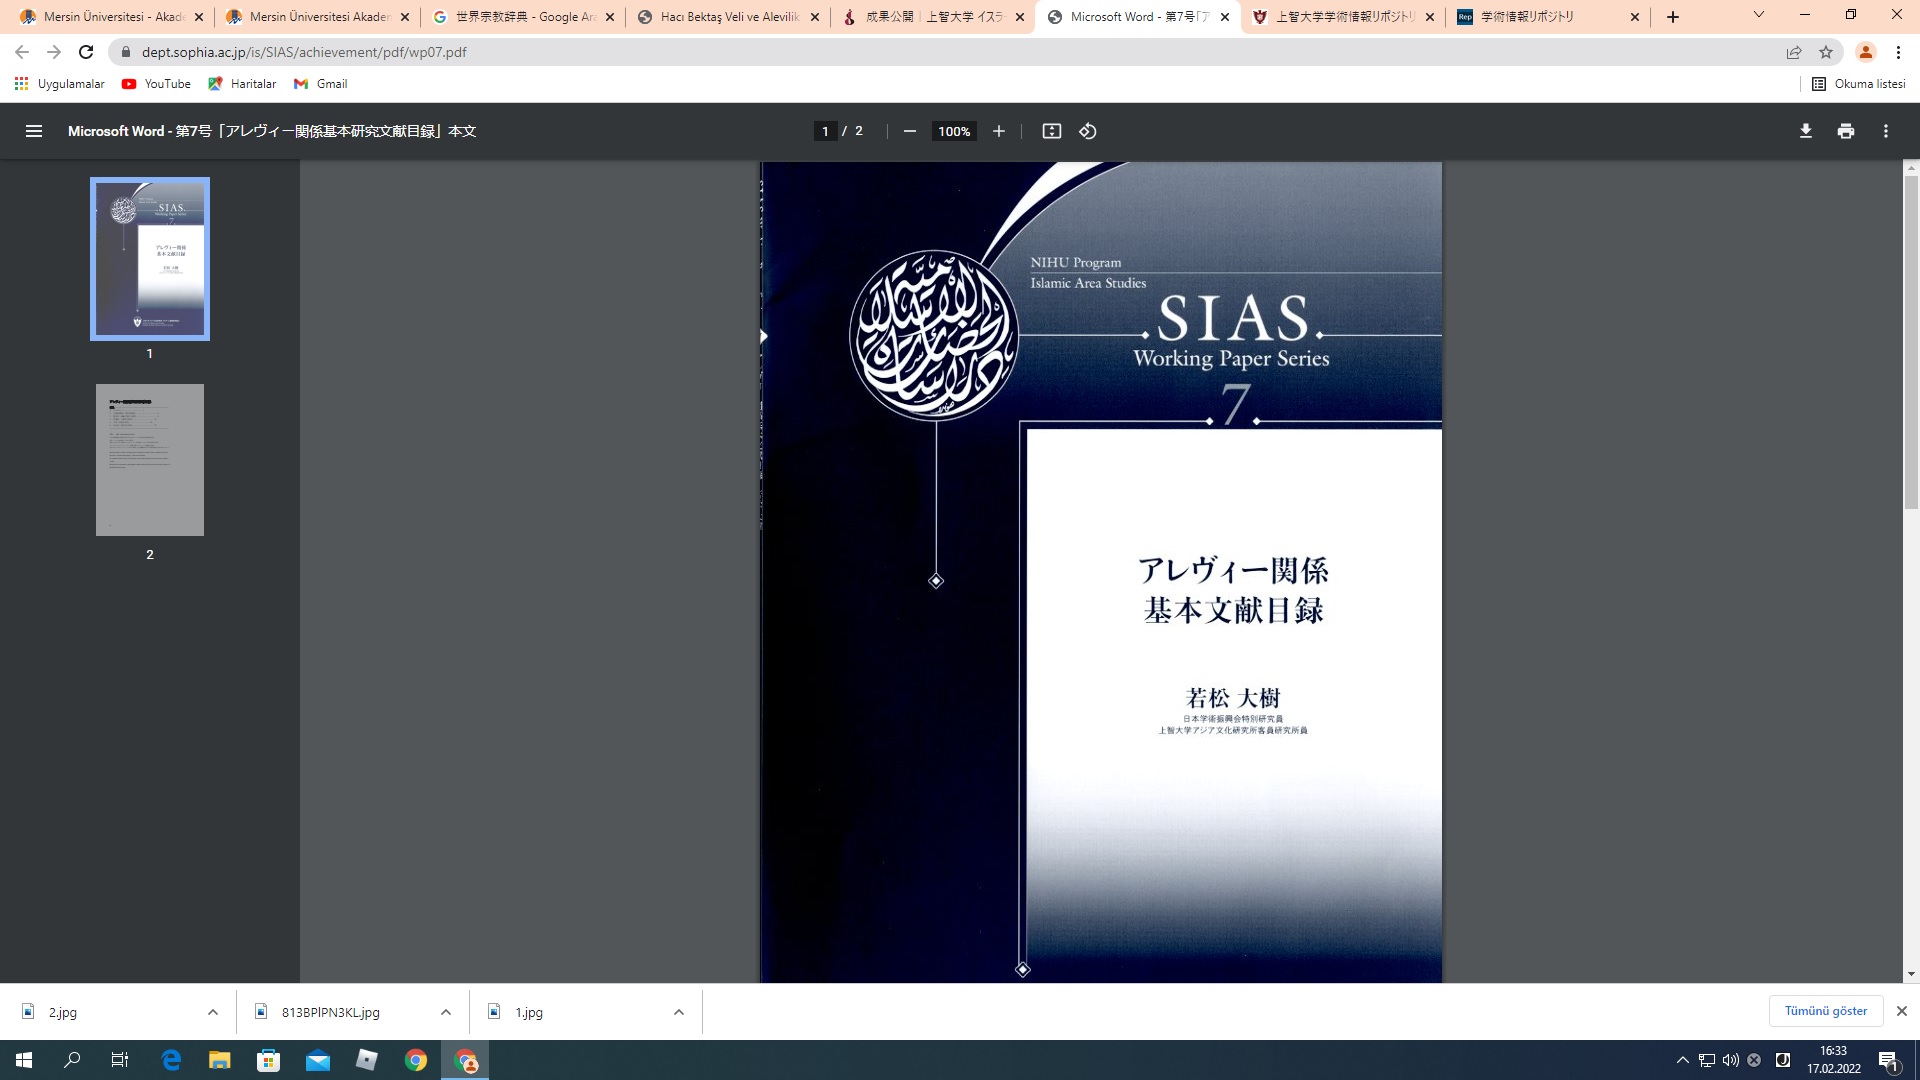The width and height of the screenshot is (1920, 1080).
Task: Open Haritalar bookmark
Action: point(242,84)
